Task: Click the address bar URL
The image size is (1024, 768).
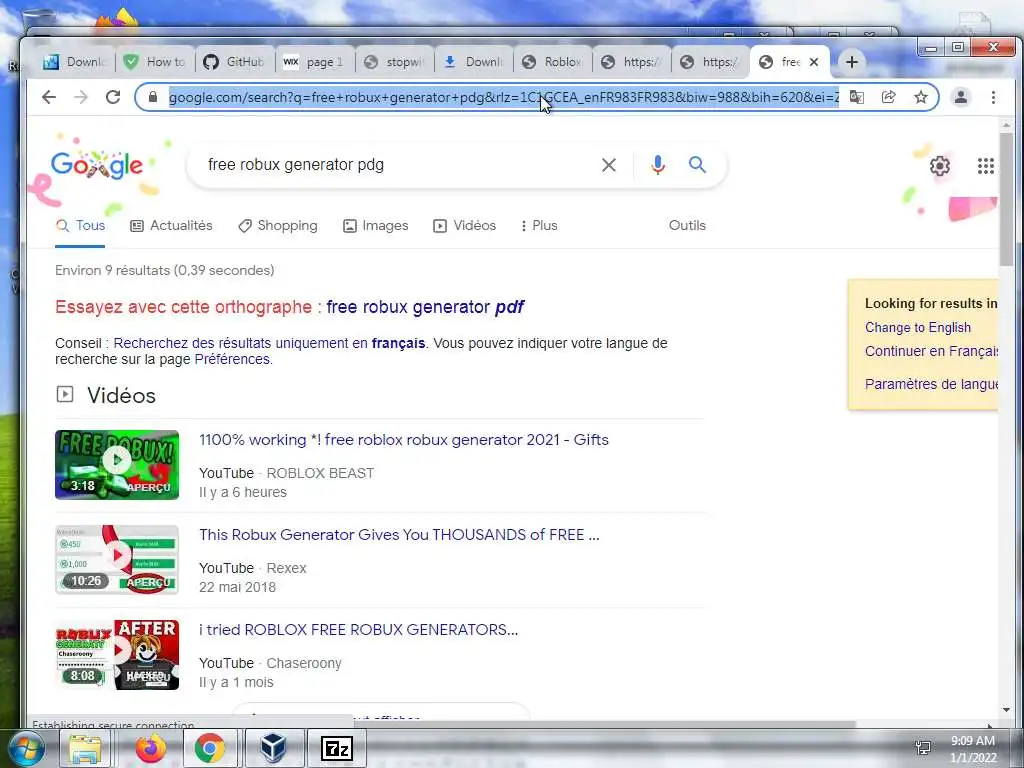Action: (x=503, y=97)
